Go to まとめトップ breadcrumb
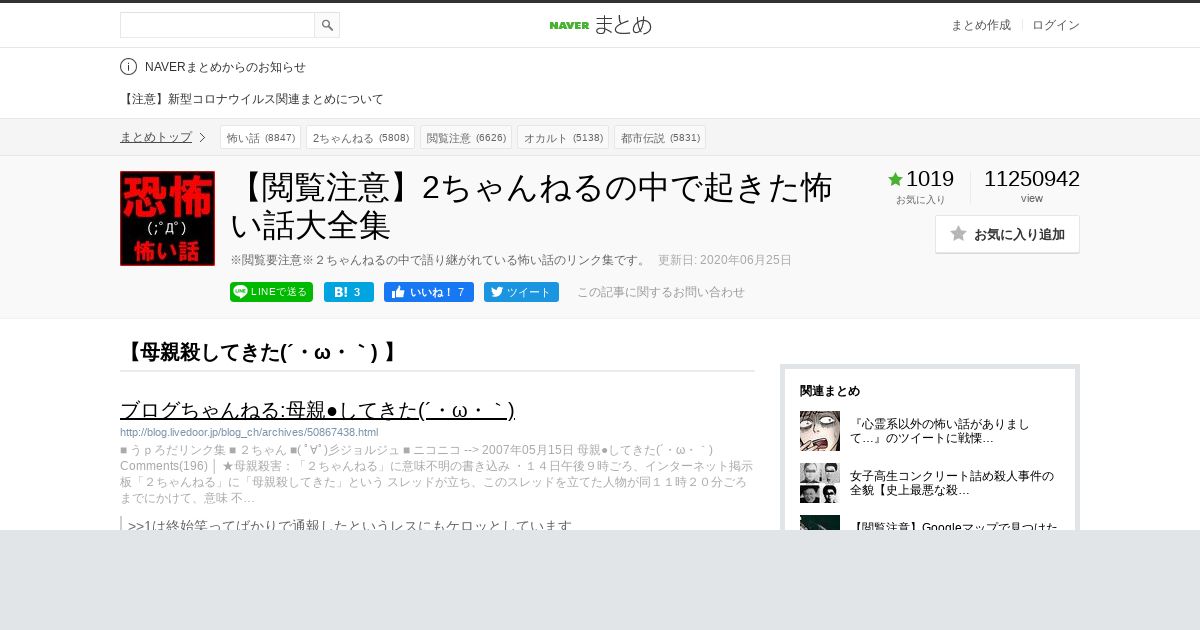 (x=156, y=137)
